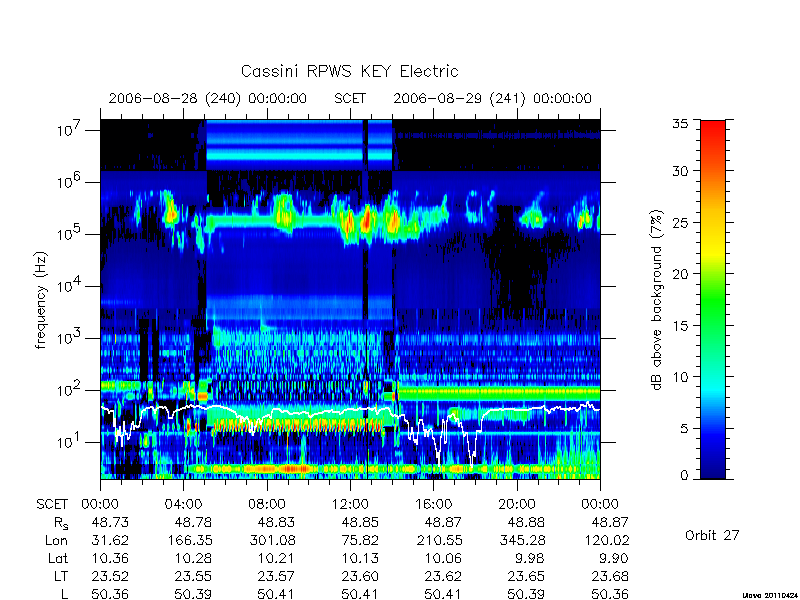
Task: Click the plot title Cassini RPWS KEY Electric
Action: pyautogui.click(x=349, y=71)
